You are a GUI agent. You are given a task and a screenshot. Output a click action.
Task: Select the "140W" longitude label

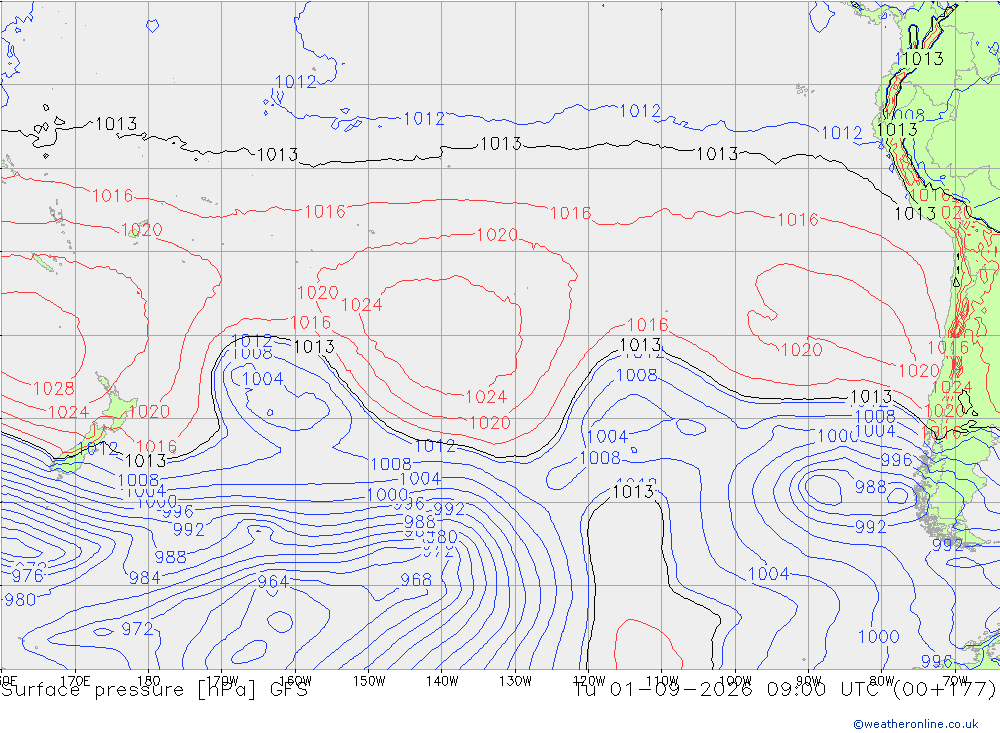click(x=443, y=681)
